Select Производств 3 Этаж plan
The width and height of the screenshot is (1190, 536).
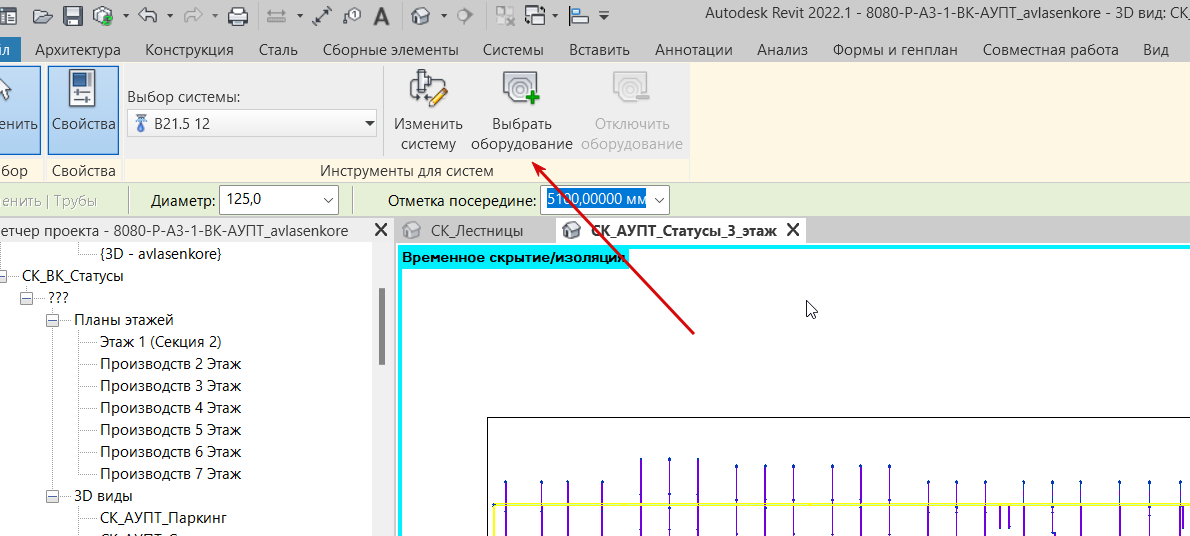[x=171, y=386]
